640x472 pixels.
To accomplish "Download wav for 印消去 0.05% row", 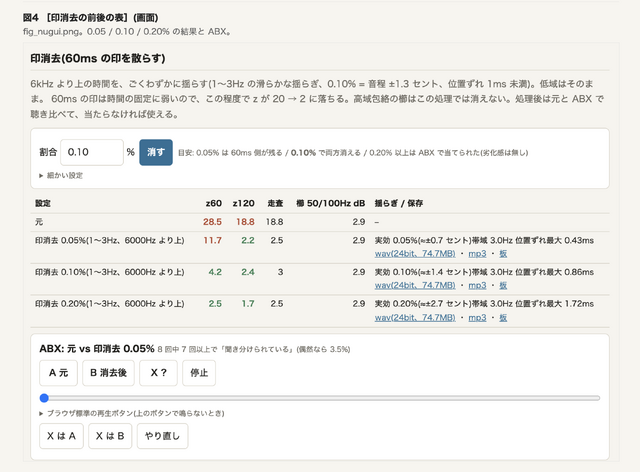I will pyautogui.click(x=415, y=254).
